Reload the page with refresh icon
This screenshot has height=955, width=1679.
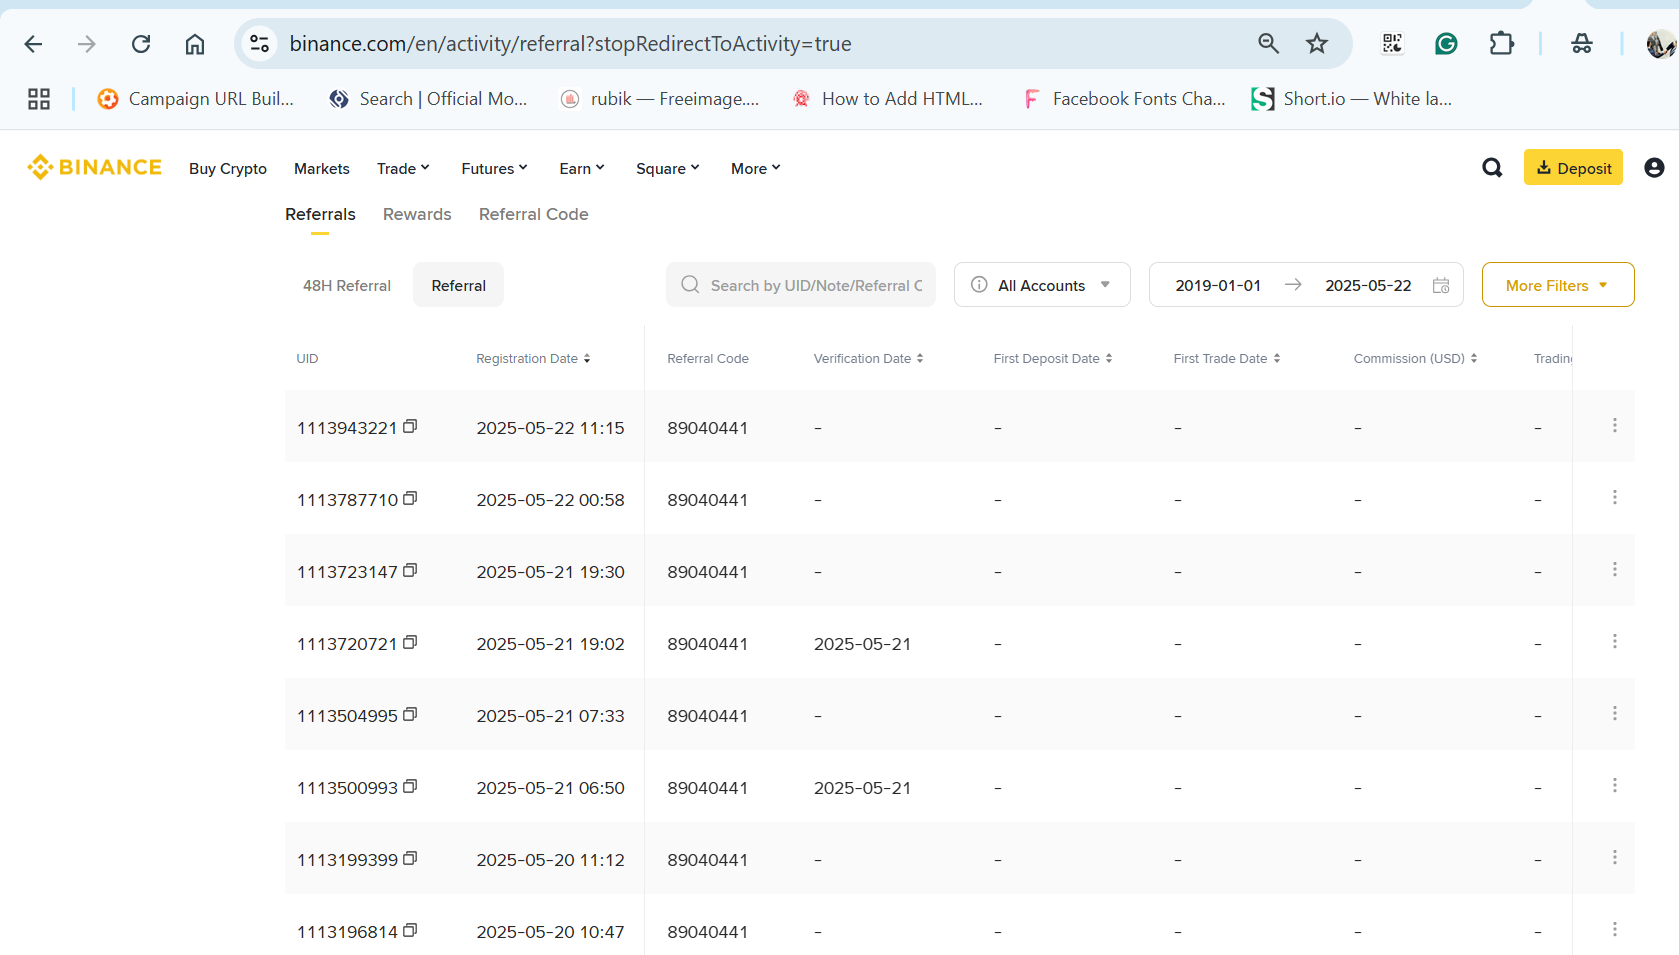point(141,43)
